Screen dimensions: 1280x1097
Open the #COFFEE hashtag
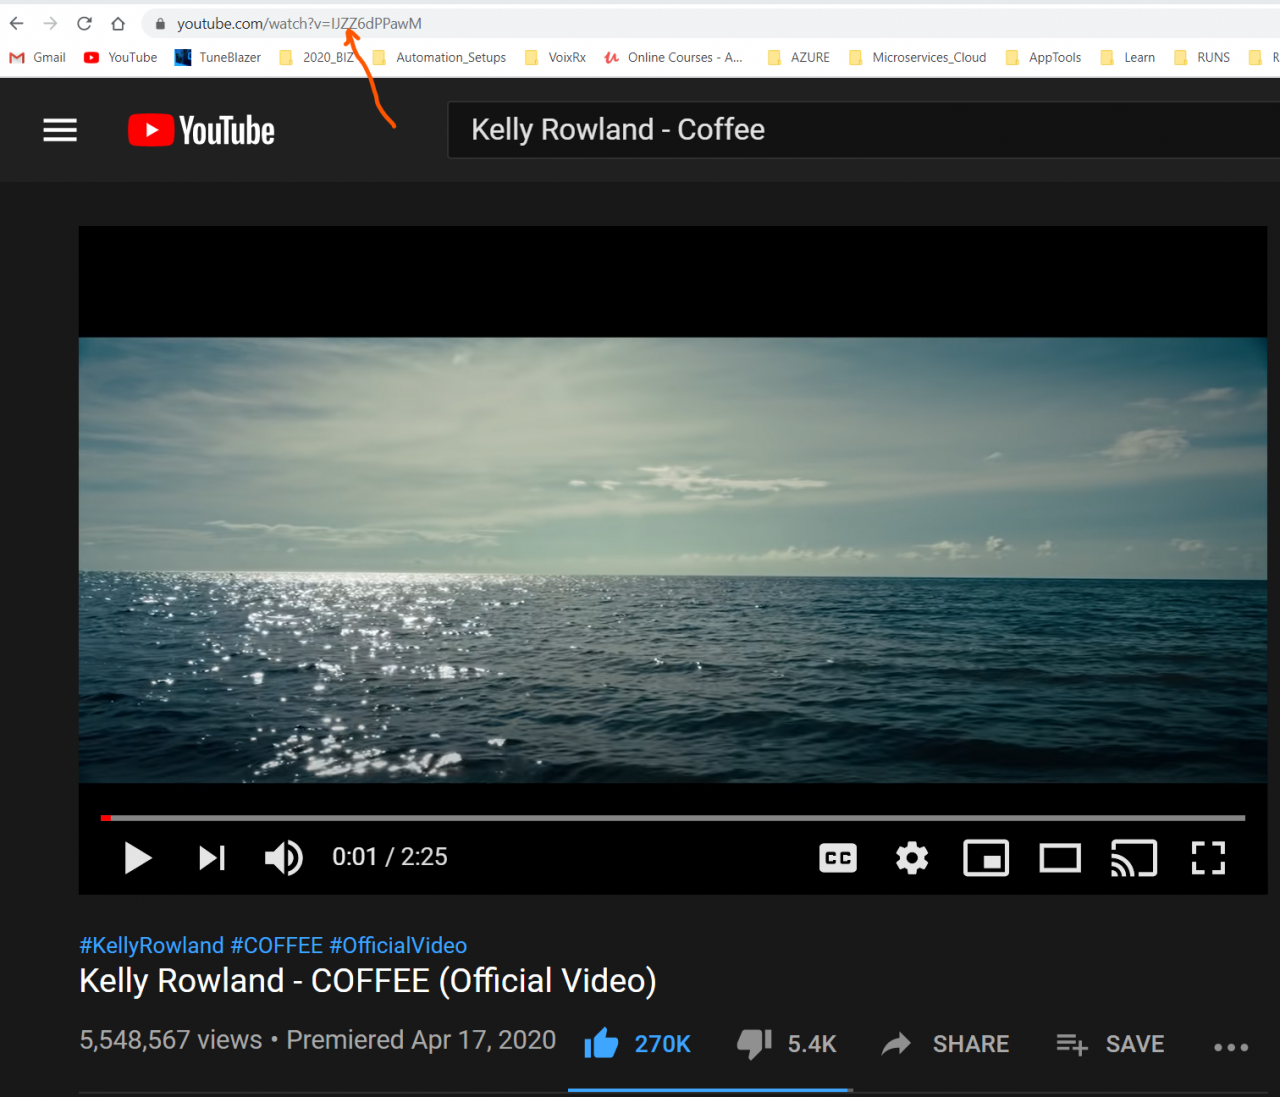coord(277,945)
